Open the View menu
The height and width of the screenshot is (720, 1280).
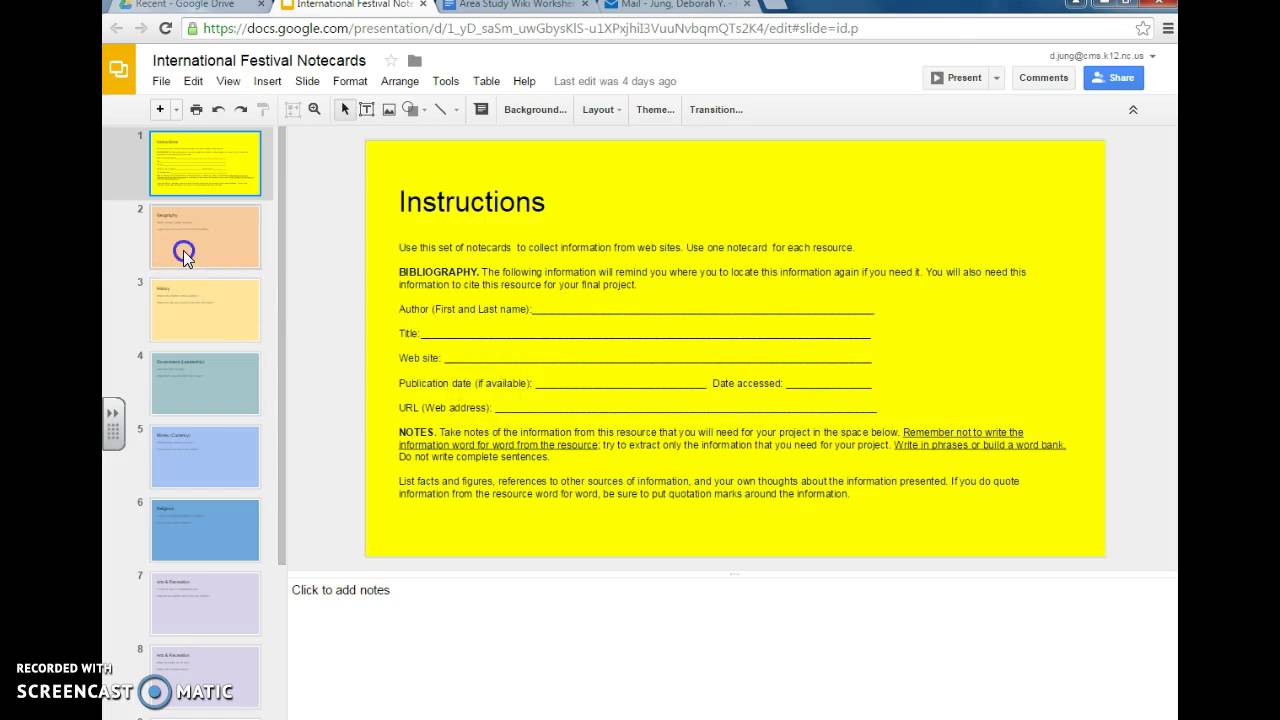[228, 81]
